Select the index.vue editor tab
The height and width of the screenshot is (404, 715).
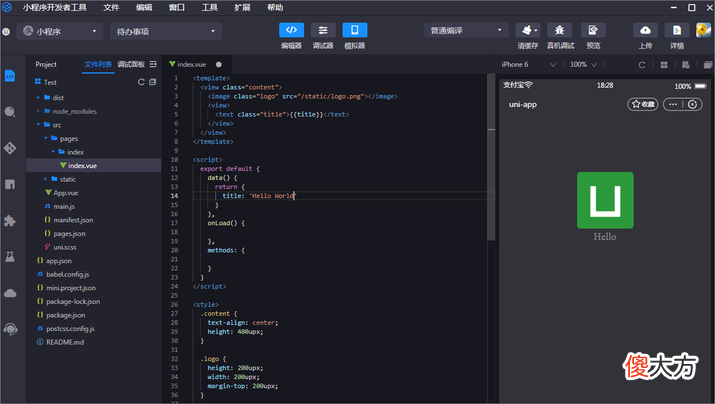click(195, 64)
